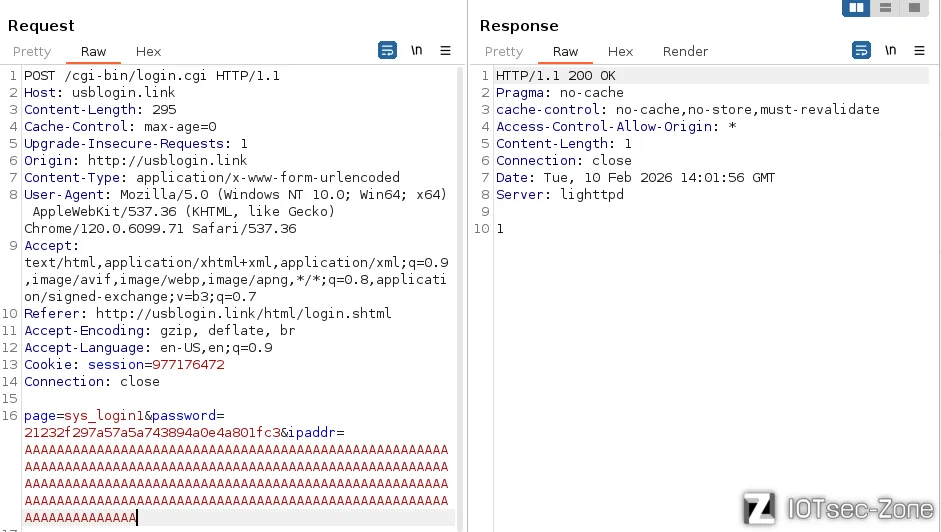Click the POST /cgi-bin/login.cgi request line

click(x=152, y=76)
